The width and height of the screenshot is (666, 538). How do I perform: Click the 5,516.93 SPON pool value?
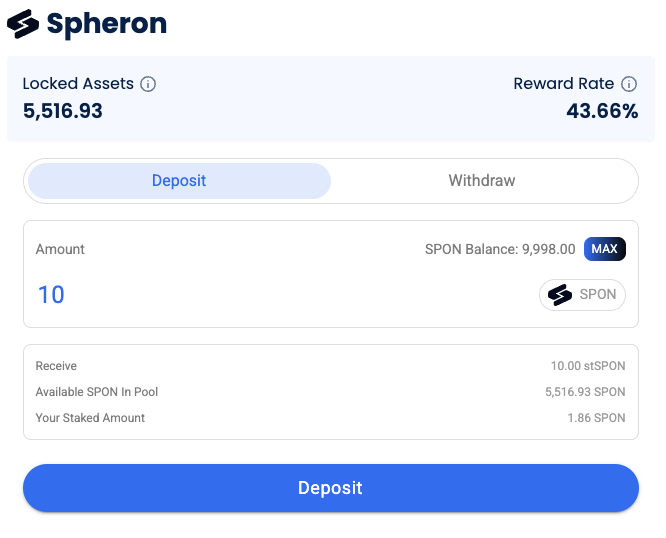pyautogui.click(x=585, y=392)
